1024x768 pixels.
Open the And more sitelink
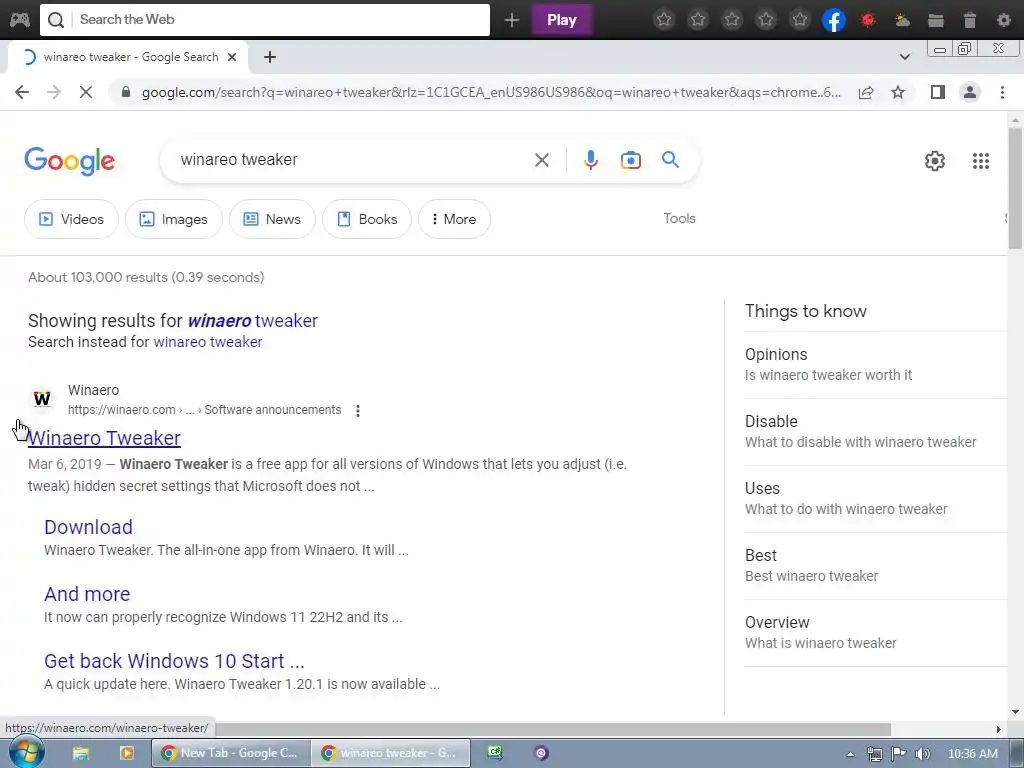[x=87, y=594]
